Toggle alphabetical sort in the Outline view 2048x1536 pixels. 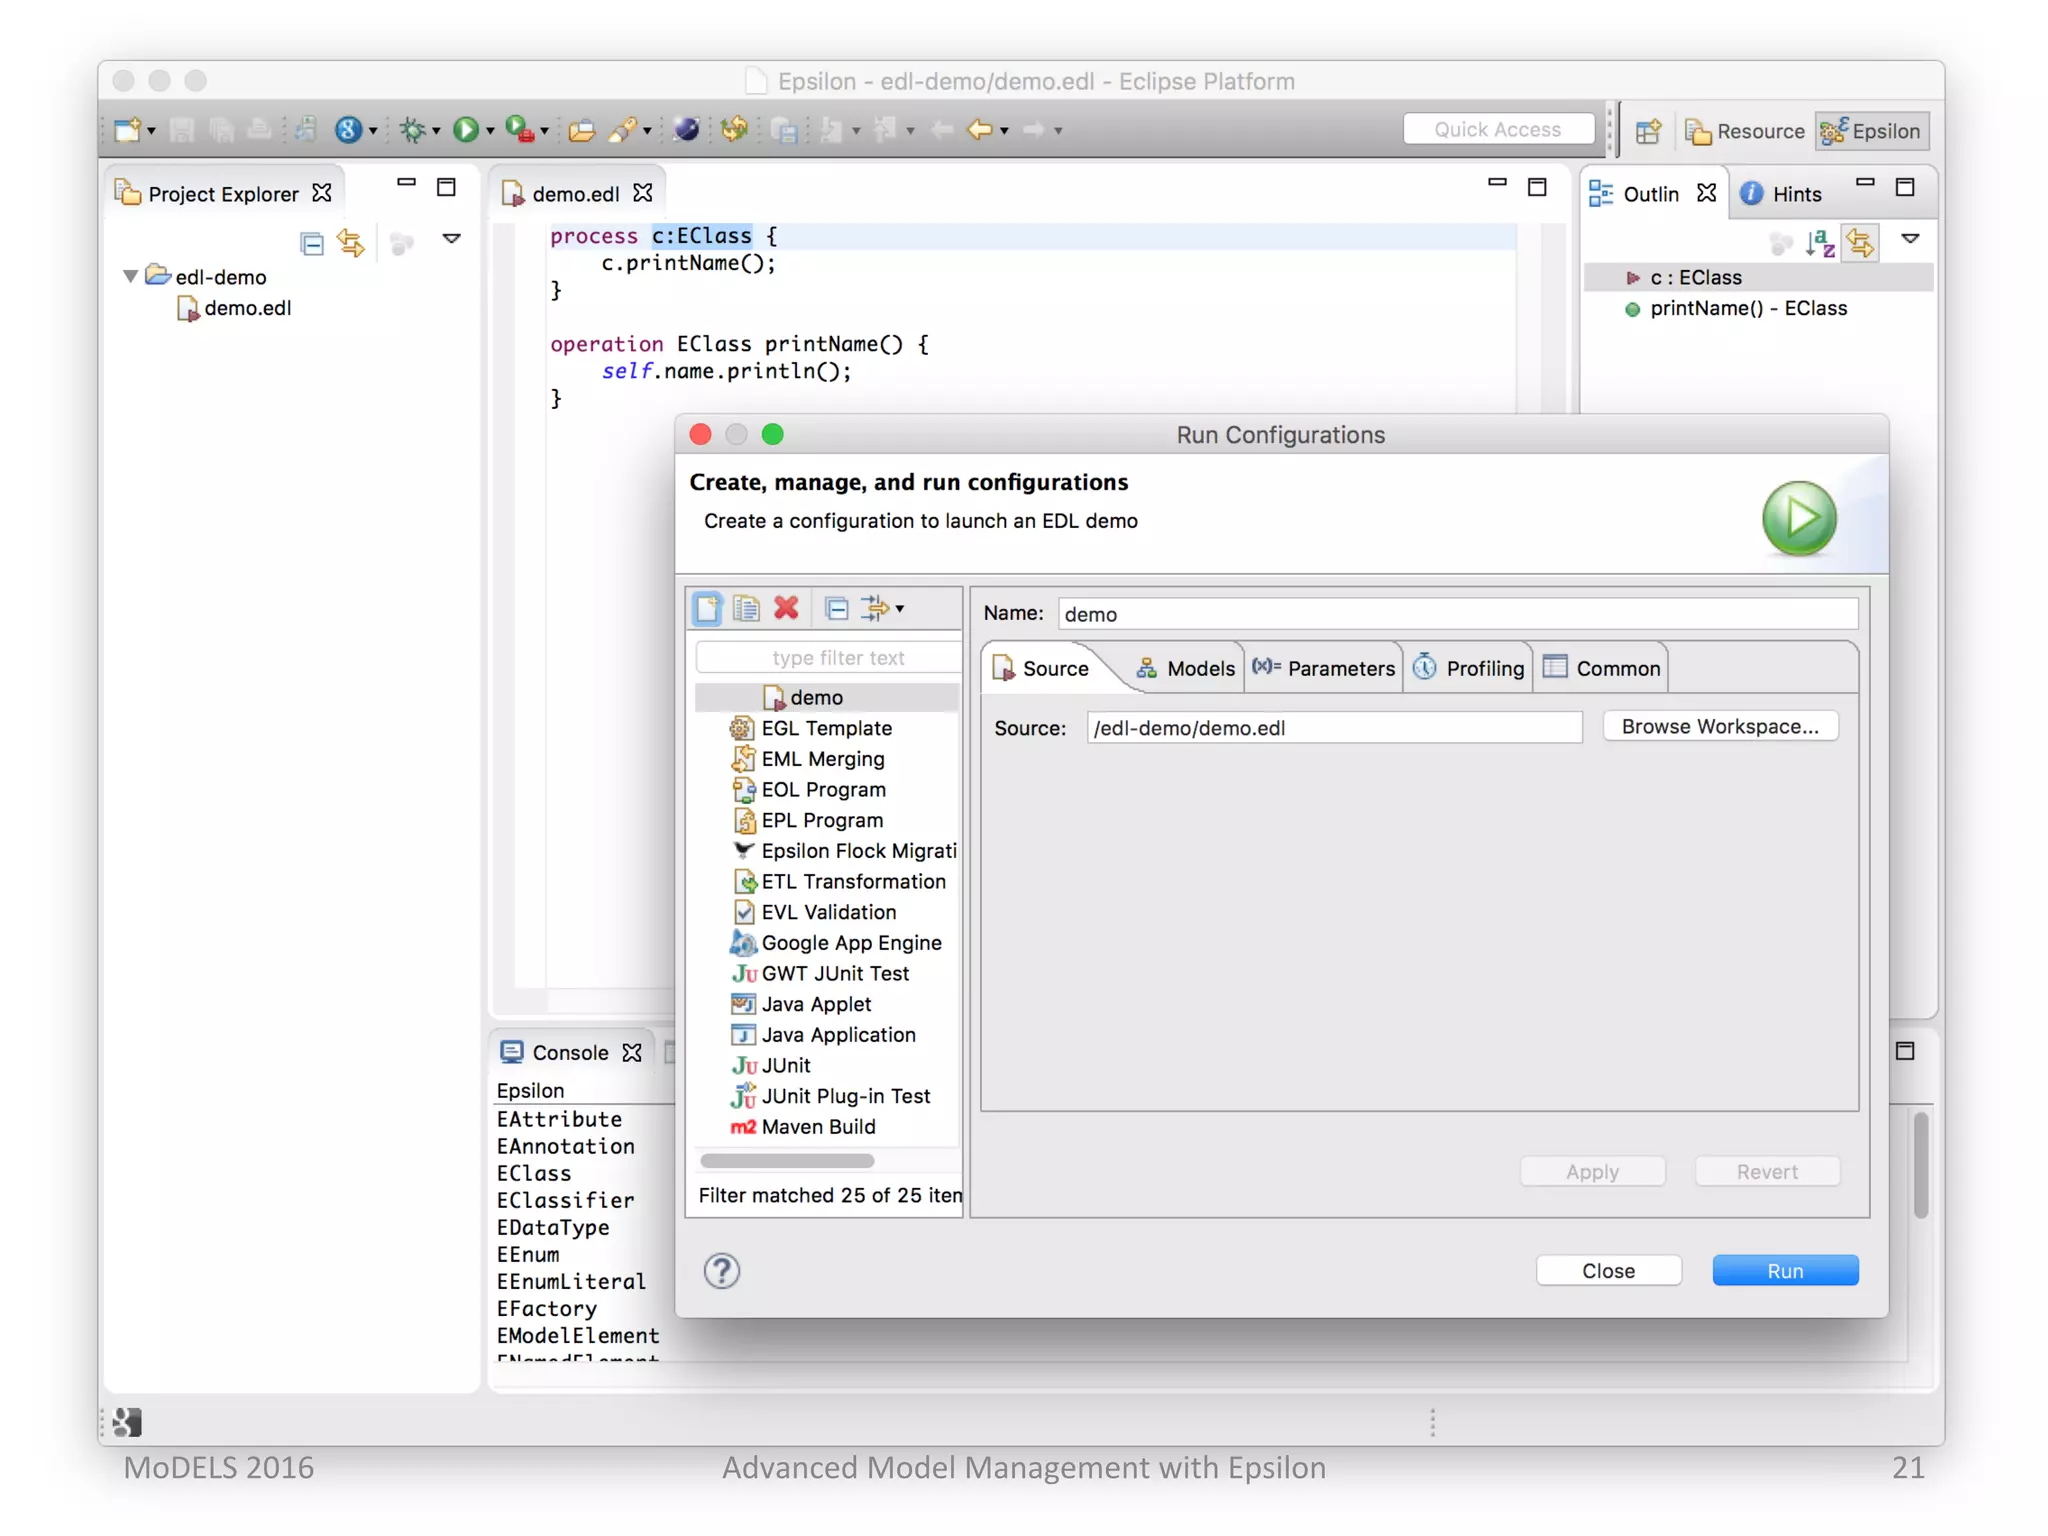click(1820, 243)
